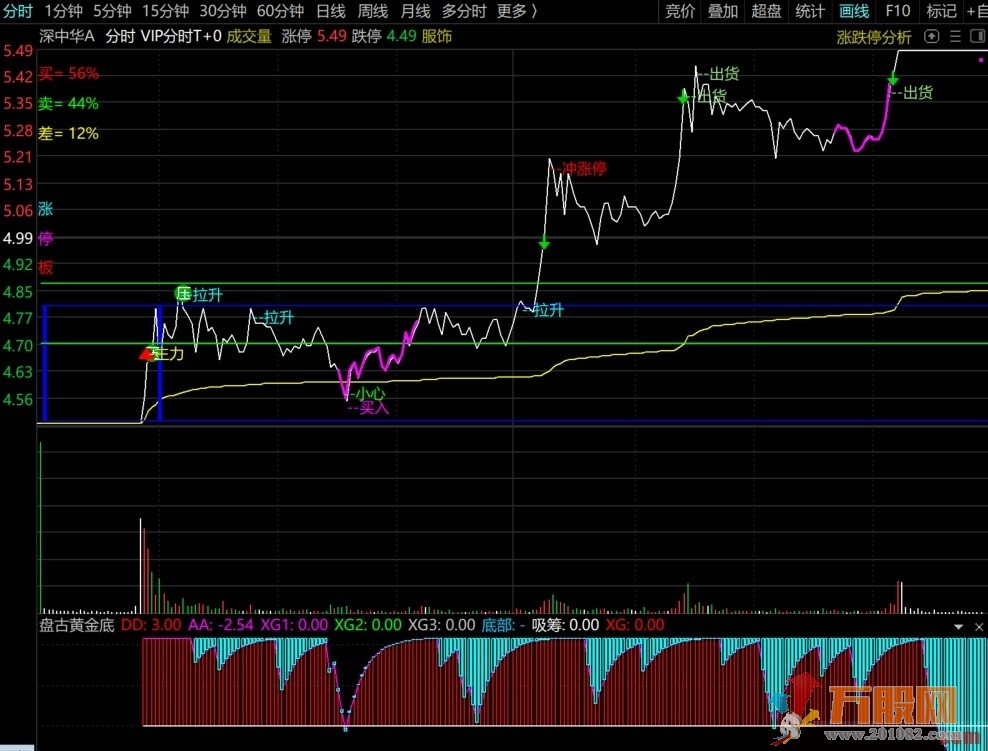Switch to the 日线 daily chart tab
The width and height of the screenshot is (988, 751).
pos(330,11)
